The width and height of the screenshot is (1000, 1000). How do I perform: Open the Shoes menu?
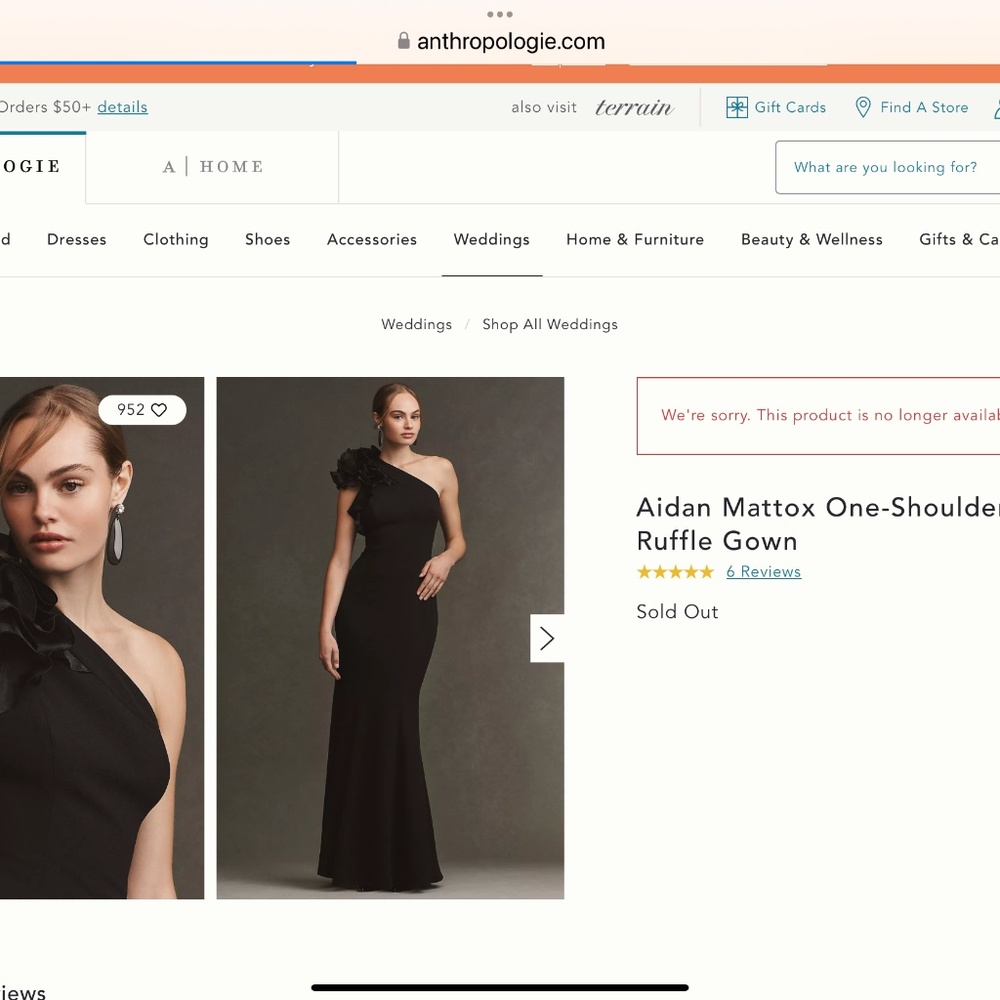[267, 240]
